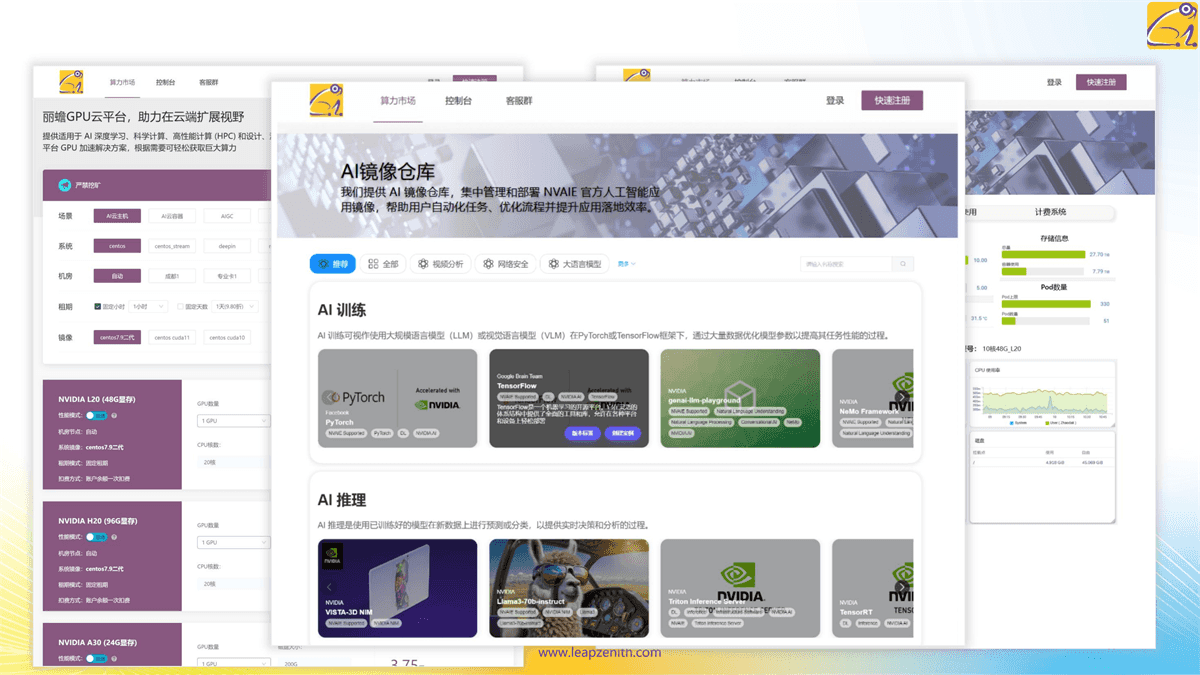Click the NVIDIA badge on VISTA-3D NIM card
Image resolution: width=1200 pixels, height=675 pixels.
333,555
